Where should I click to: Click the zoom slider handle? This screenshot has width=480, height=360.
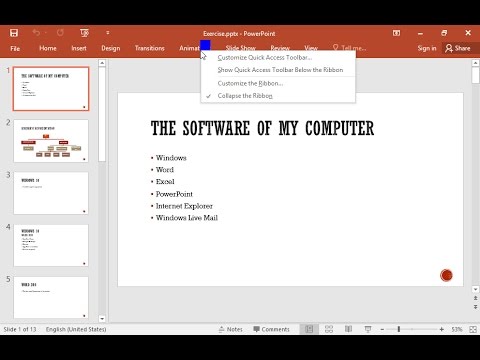coord(399,329)
